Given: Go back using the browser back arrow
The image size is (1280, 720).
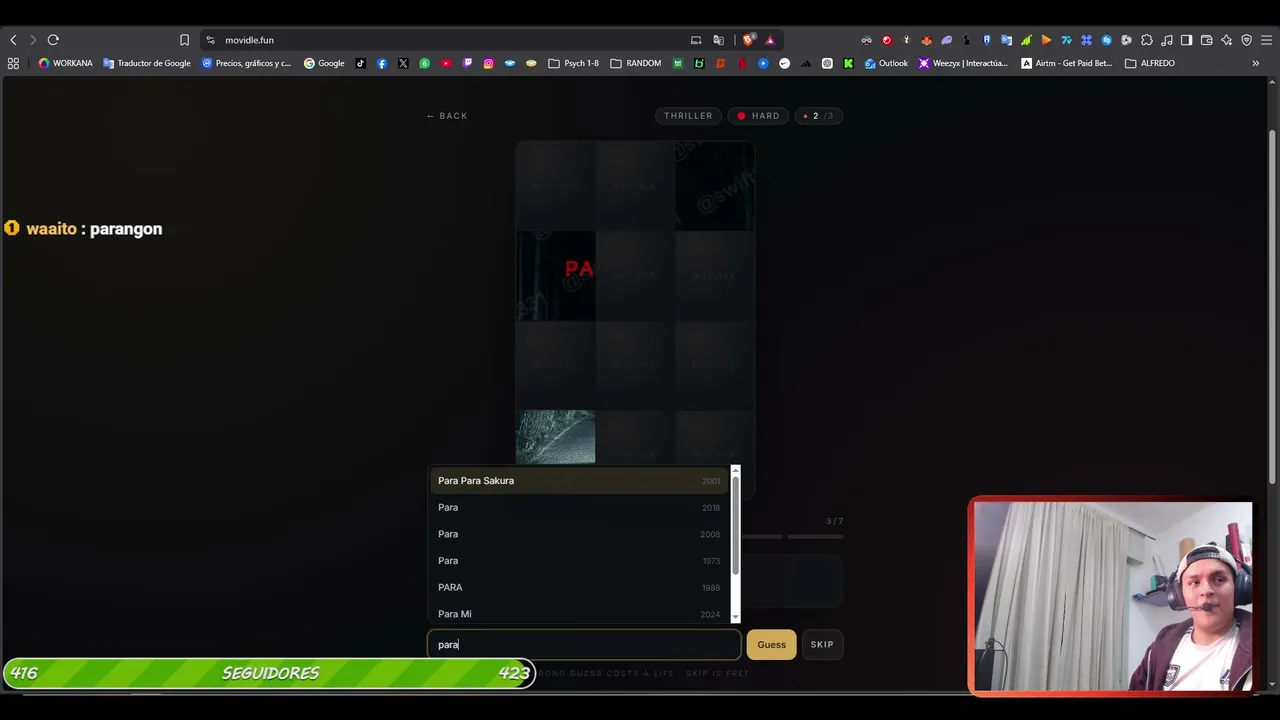Looking at the screenshot, I should 13,40.
